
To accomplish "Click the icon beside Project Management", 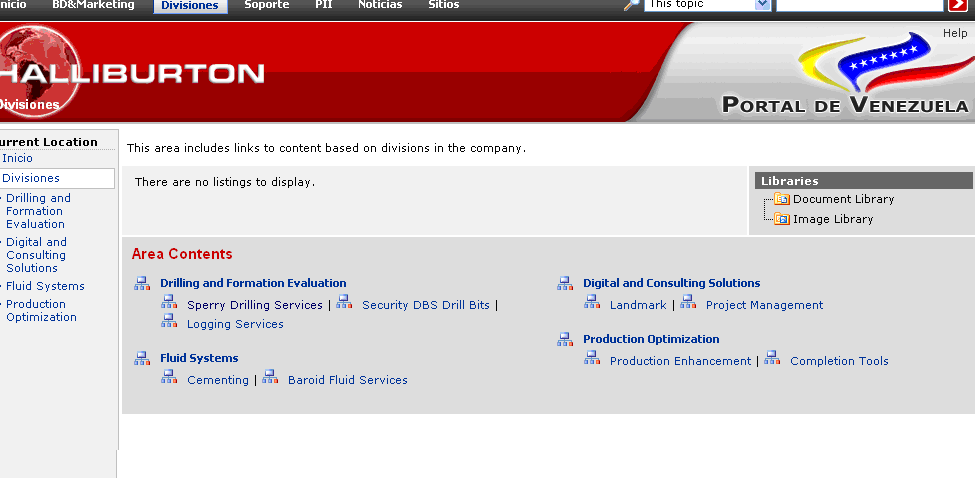I will tap(688, 302).
